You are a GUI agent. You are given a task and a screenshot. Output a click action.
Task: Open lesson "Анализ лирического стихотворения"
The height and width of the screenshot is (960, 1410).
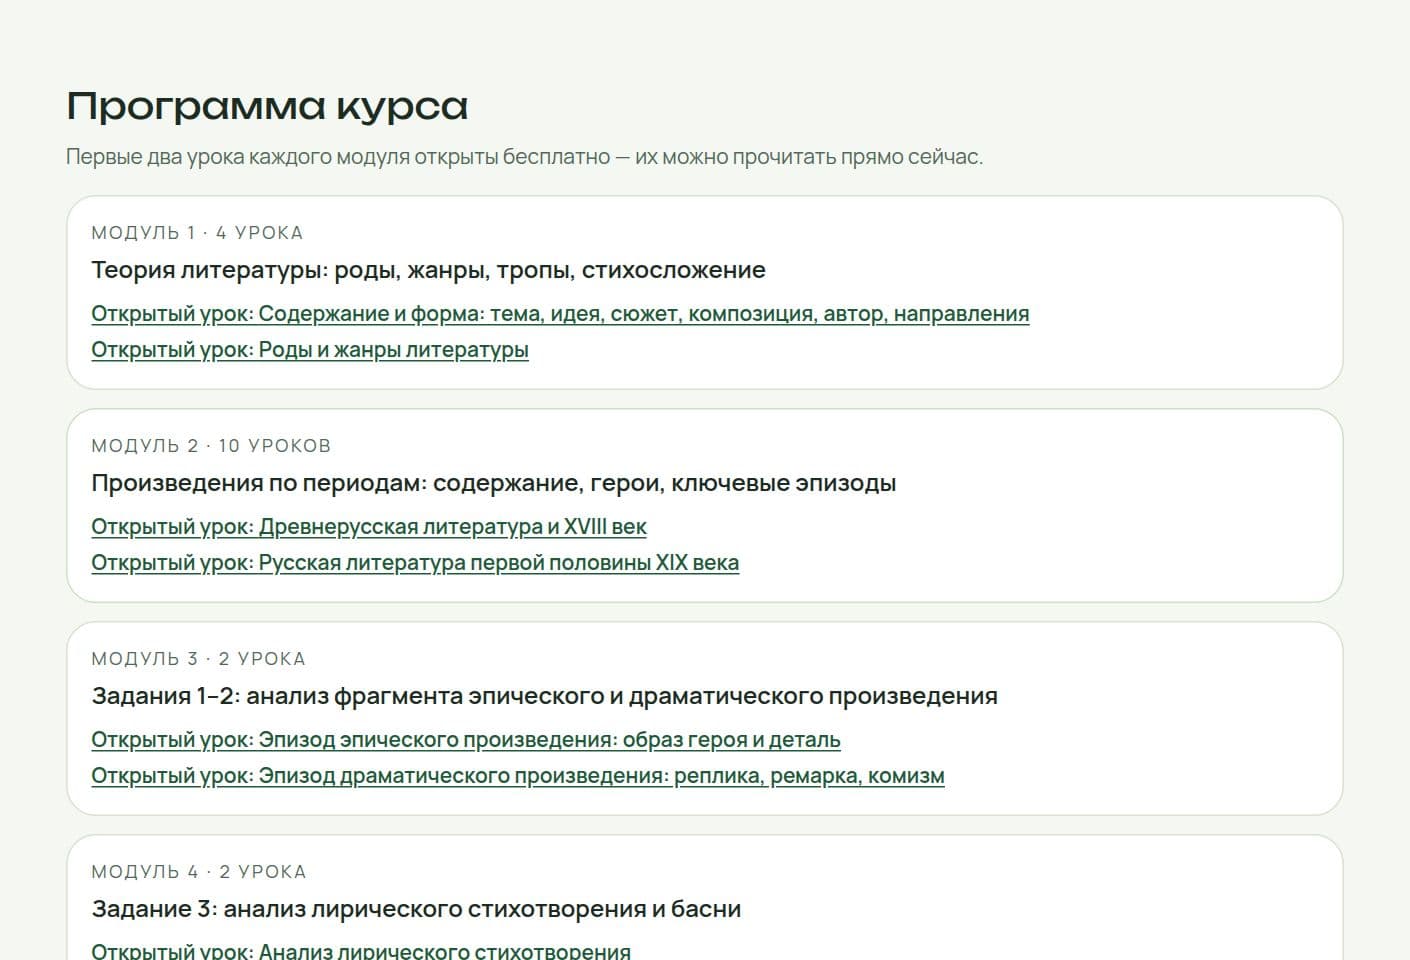click(x=361, y=951)
